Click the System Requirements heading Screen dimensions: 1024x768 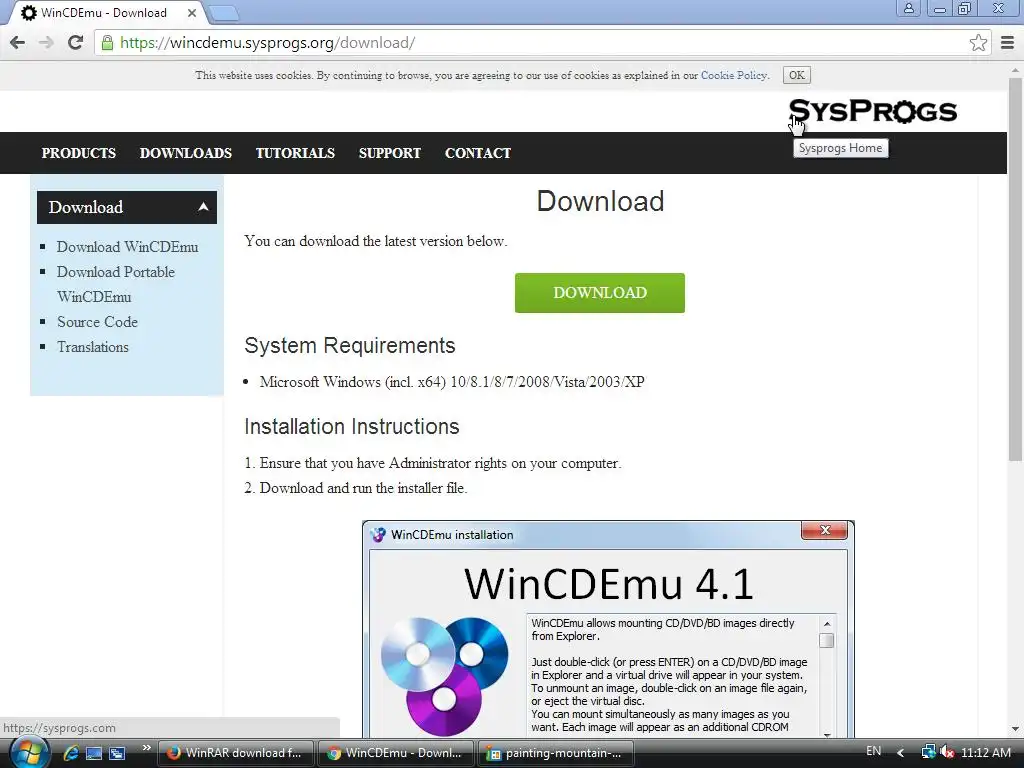(349, 345)
